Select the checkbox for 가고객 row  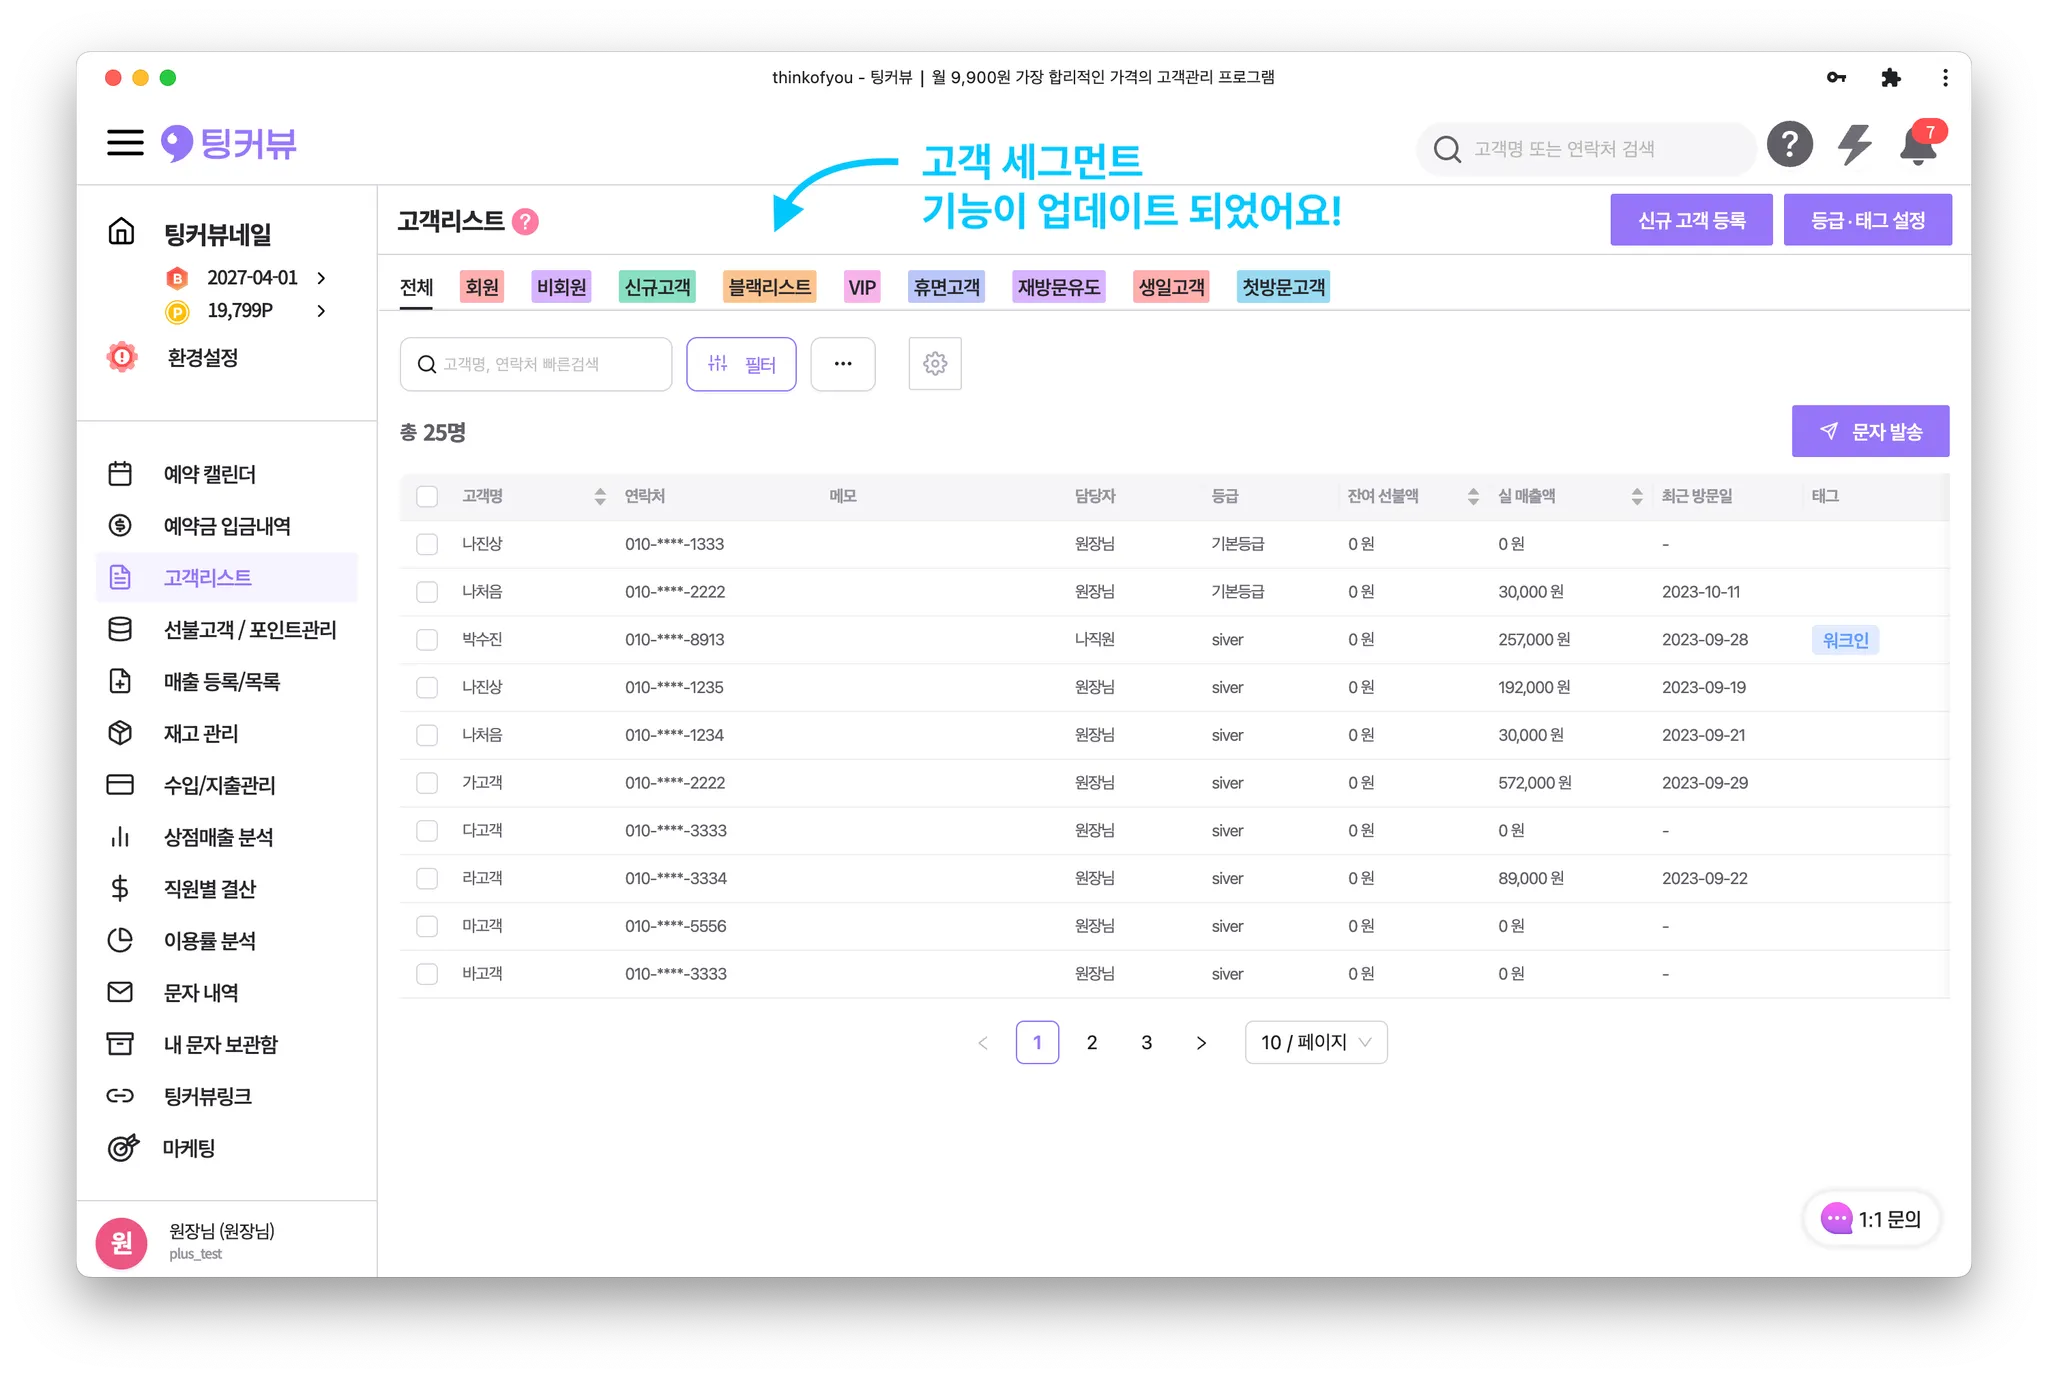(427, 783)
